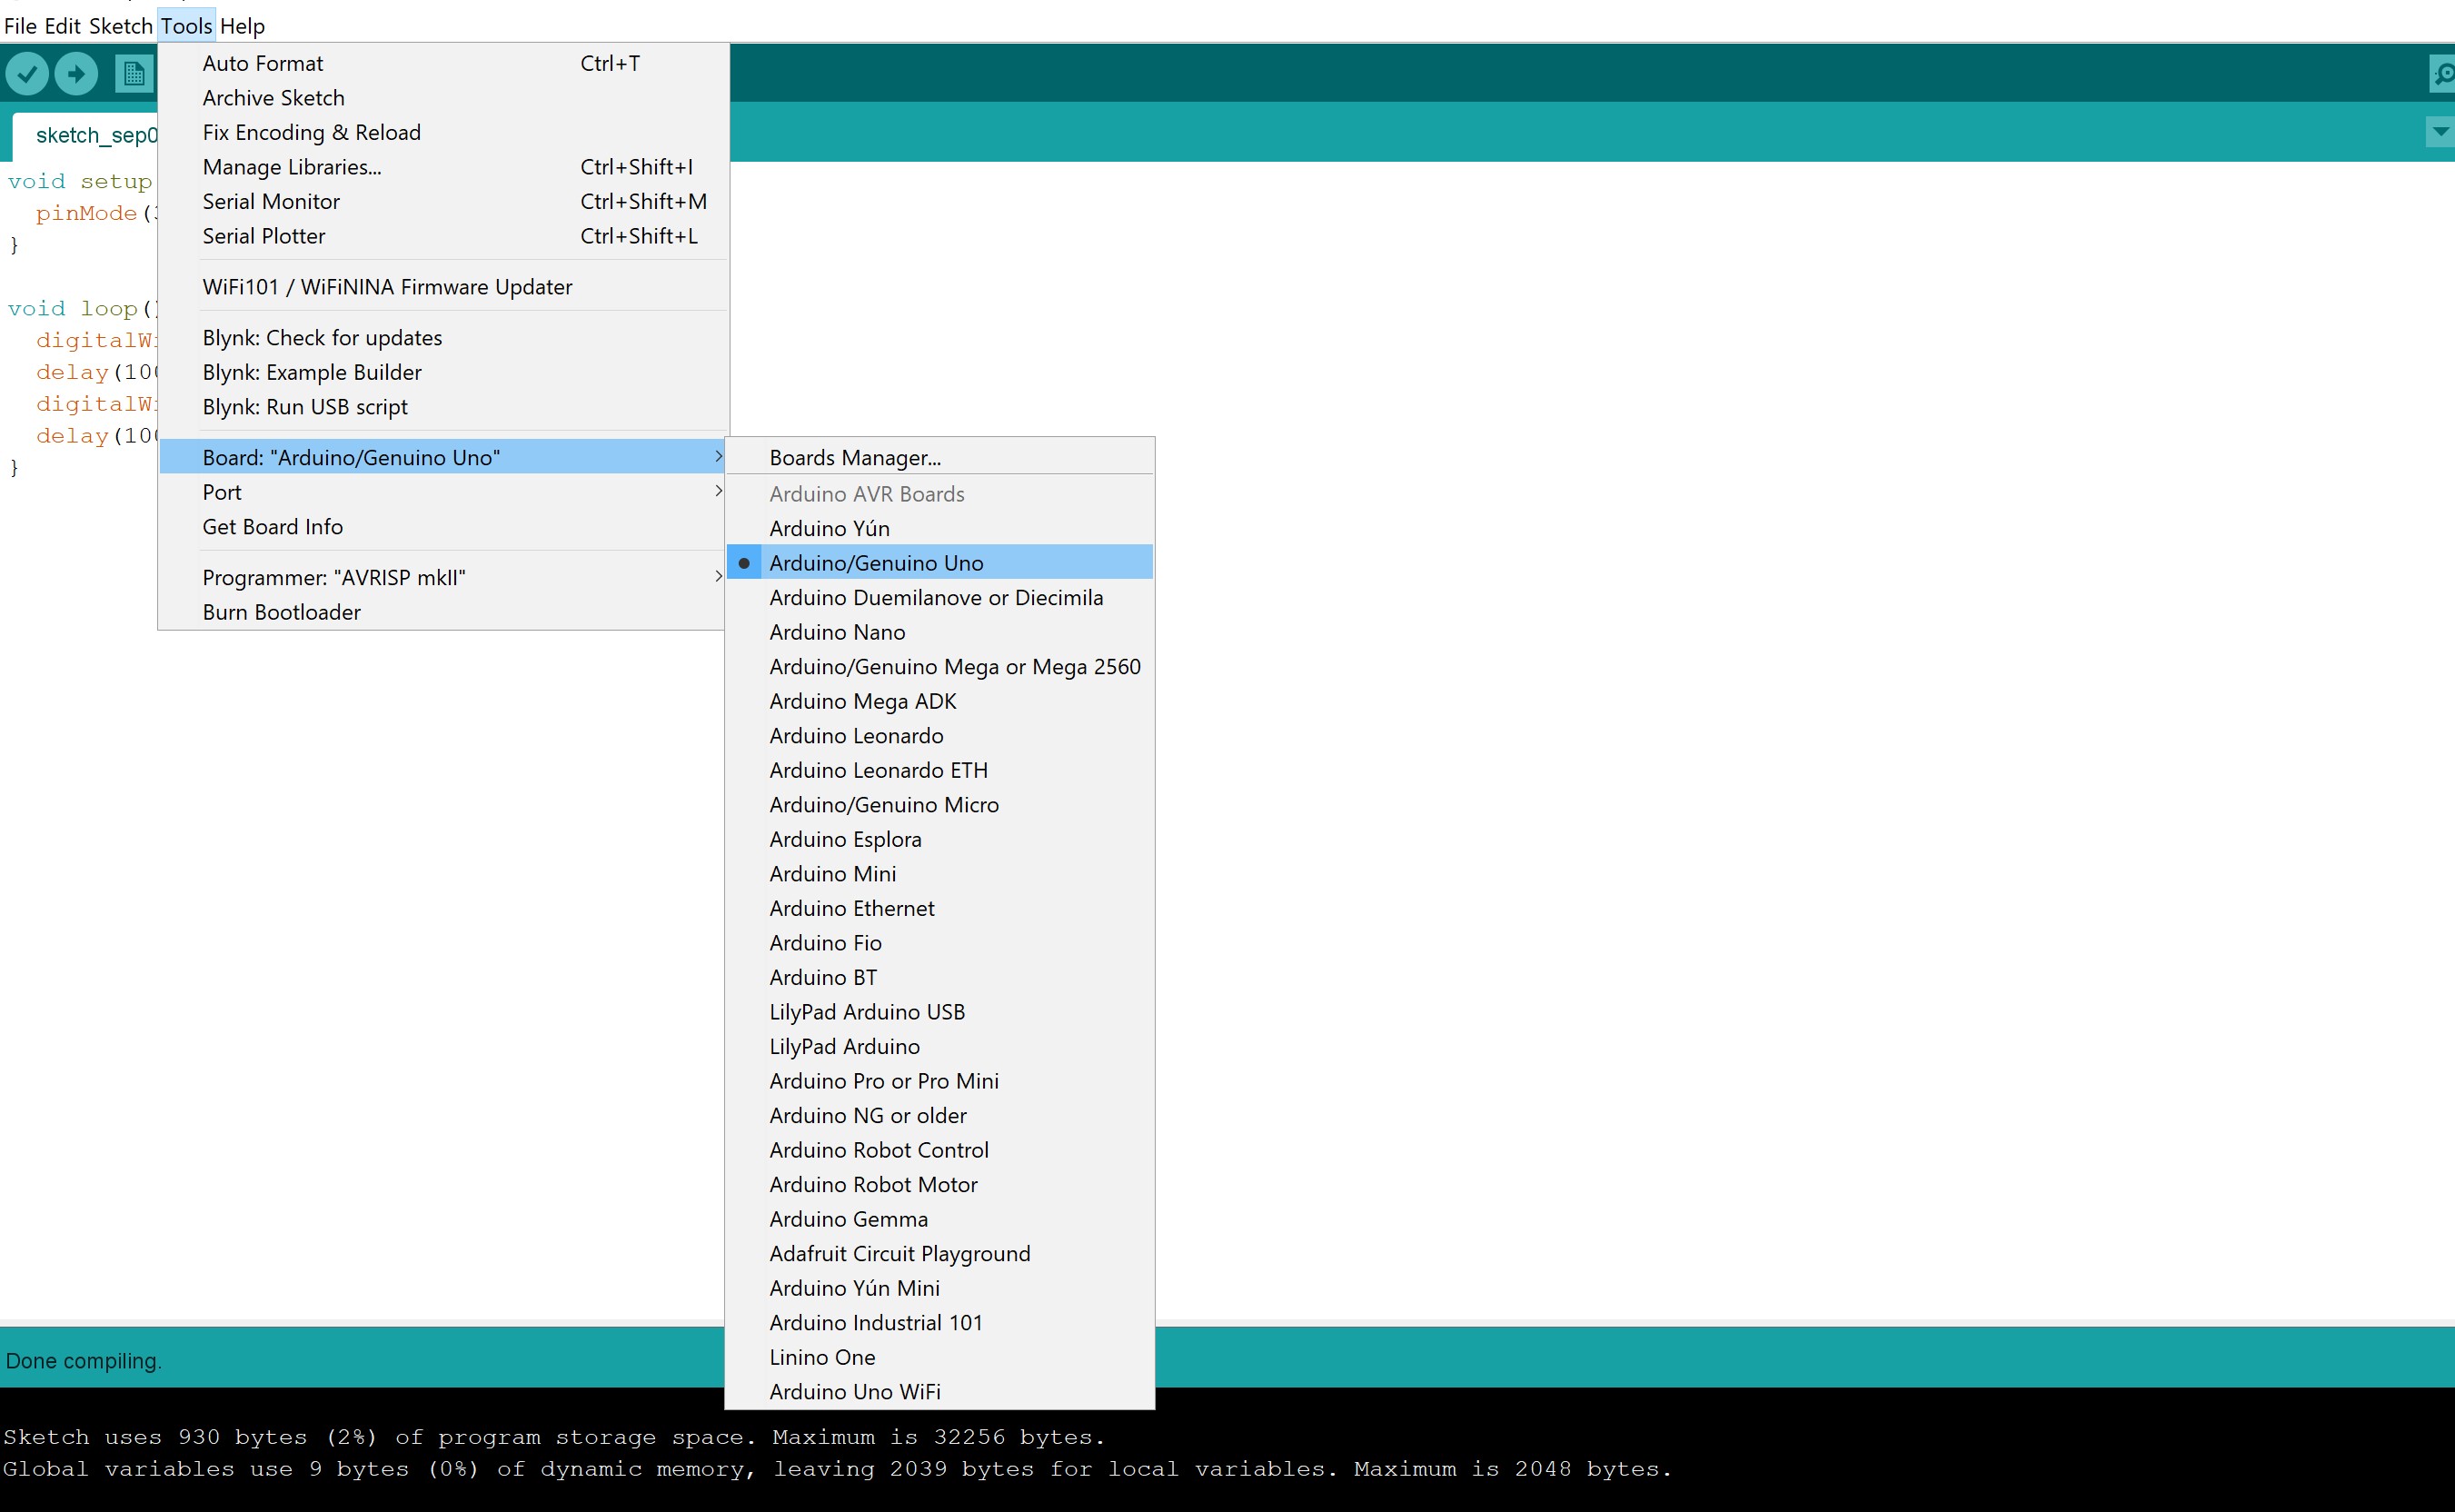Image resolution: width=2455 pixels, height=1512 pixels.
Task: Select Arduino/Genuino Micro board
Action: 939,804
